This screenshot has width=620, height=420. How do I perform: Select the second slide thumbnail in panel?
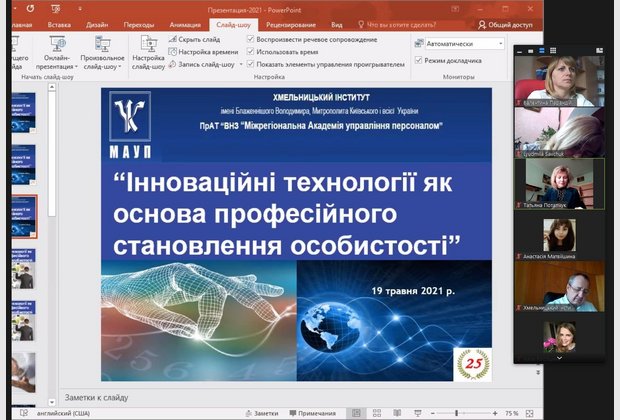point(23,164)
